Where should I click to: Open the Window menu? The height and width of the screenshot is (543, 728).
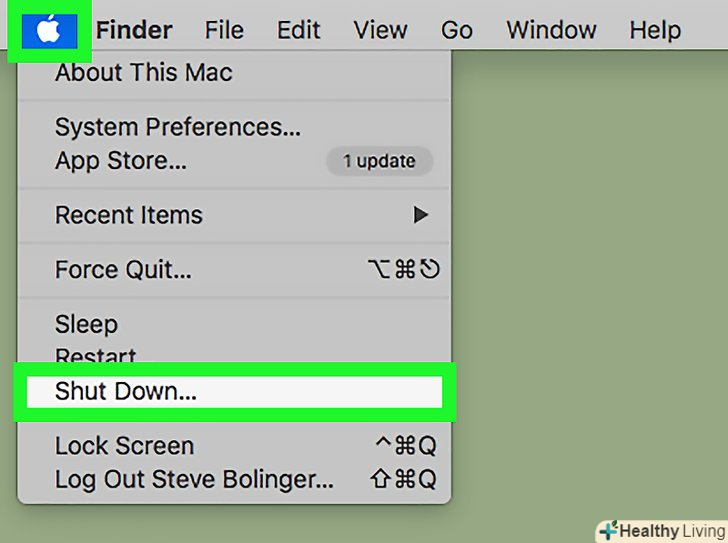551,30
